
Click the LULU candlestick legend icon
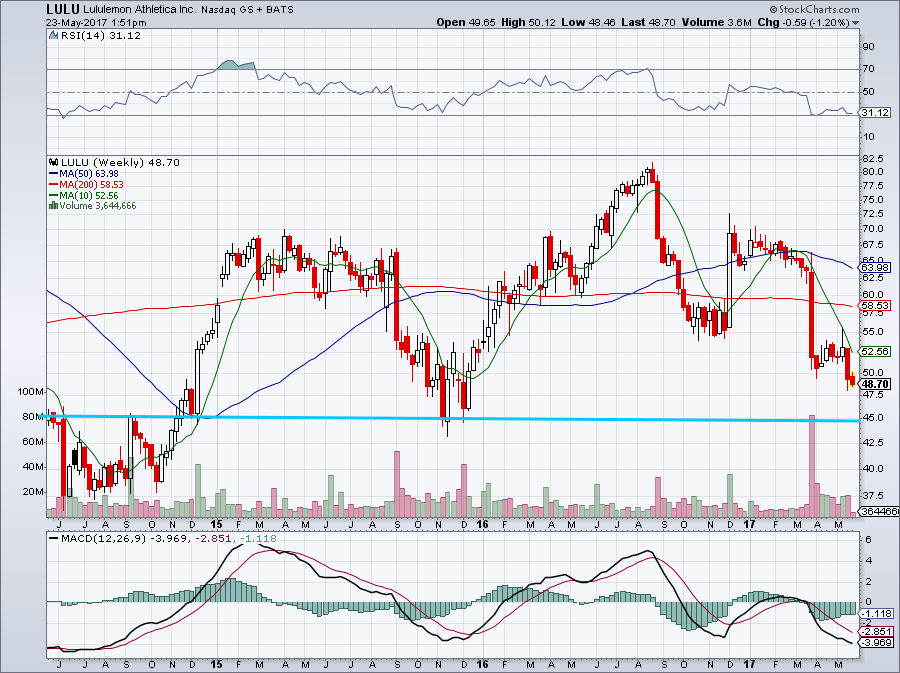coord(53,162)
